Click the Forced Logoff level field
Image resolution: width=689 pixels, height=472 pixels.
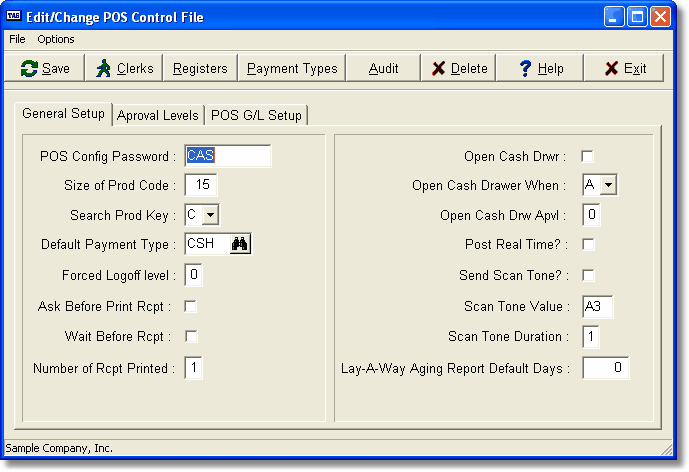[x=193, y=275]
